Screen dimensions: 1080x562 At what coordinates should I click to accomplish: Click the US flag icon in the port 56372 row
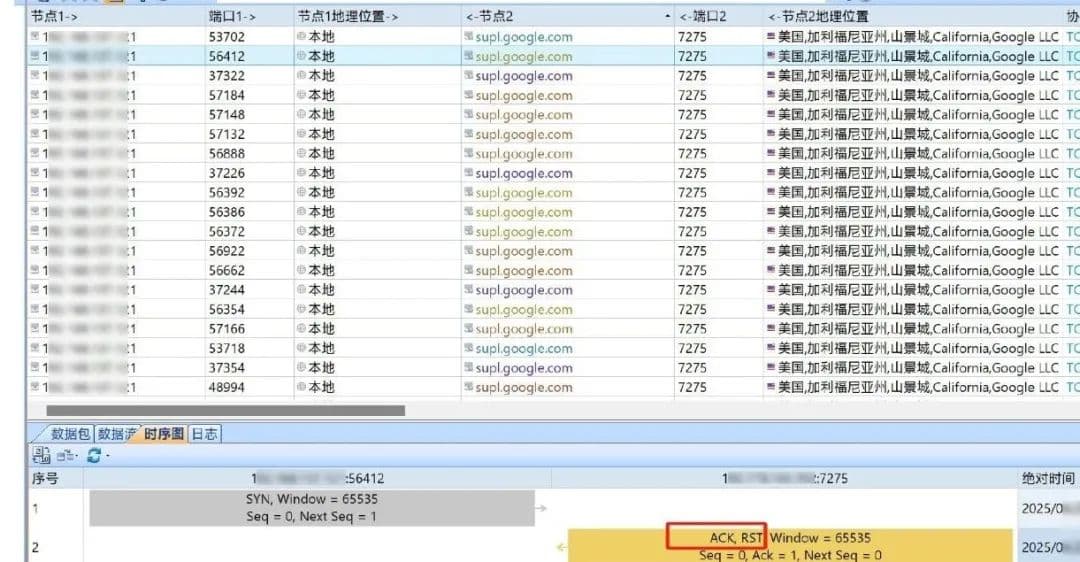(771, 231)
